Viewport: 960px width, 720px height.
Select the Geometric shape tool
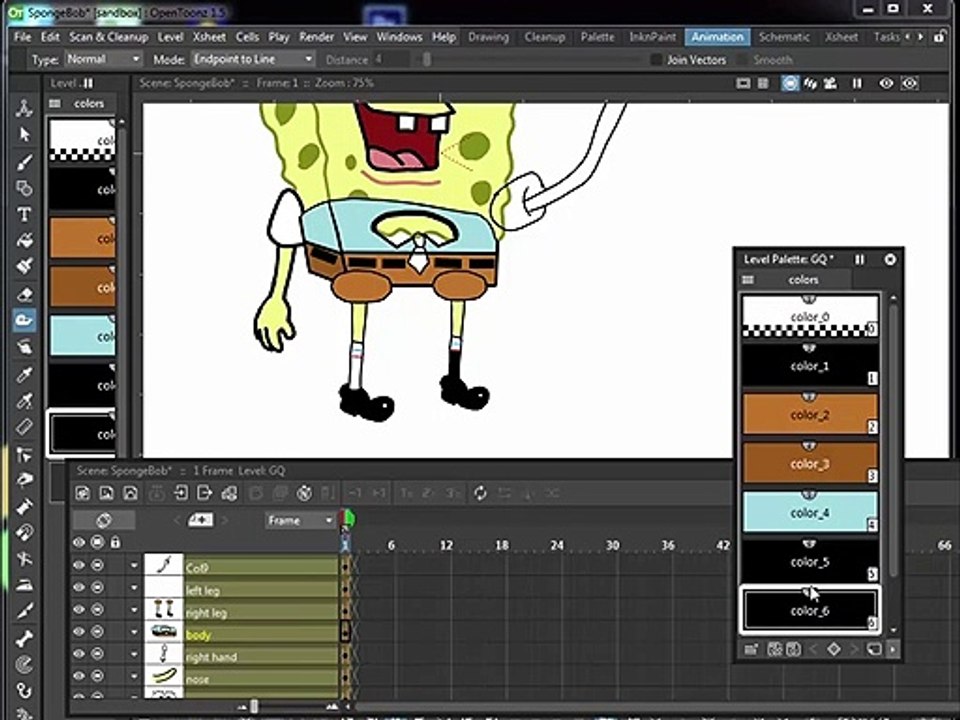click(x=24, y=188)
